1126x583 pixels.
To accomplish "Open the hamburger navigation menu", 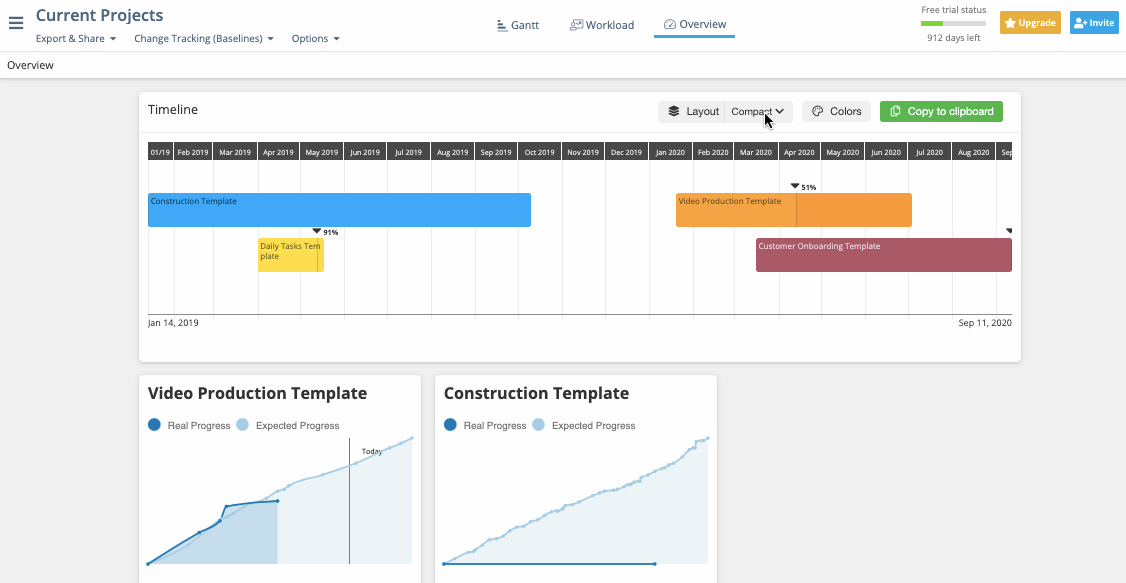I will pyautogui.click(x=16, y=24).
